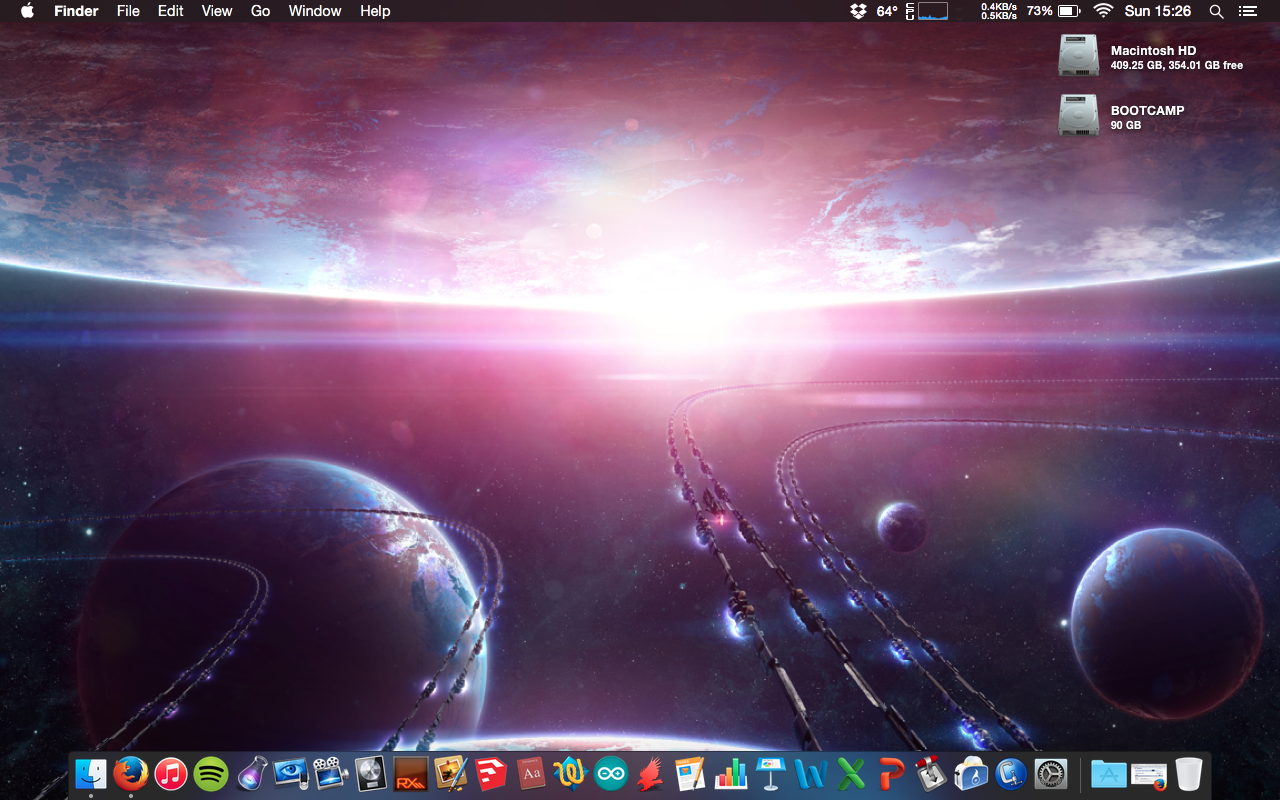Click the 64° temperature readout
The width and height of the screenshot is (1280, 800).
(x=887, y=11)
